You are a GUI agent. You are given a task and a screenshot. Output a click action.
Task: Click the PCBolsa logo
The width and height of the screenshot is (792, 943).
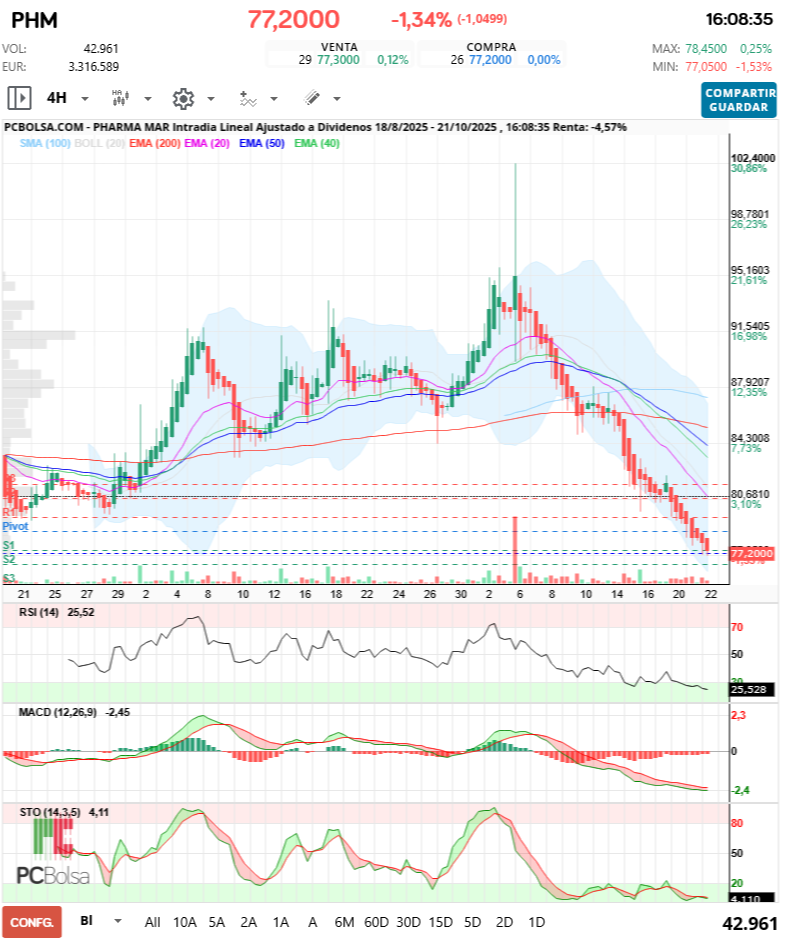(52, 876)
